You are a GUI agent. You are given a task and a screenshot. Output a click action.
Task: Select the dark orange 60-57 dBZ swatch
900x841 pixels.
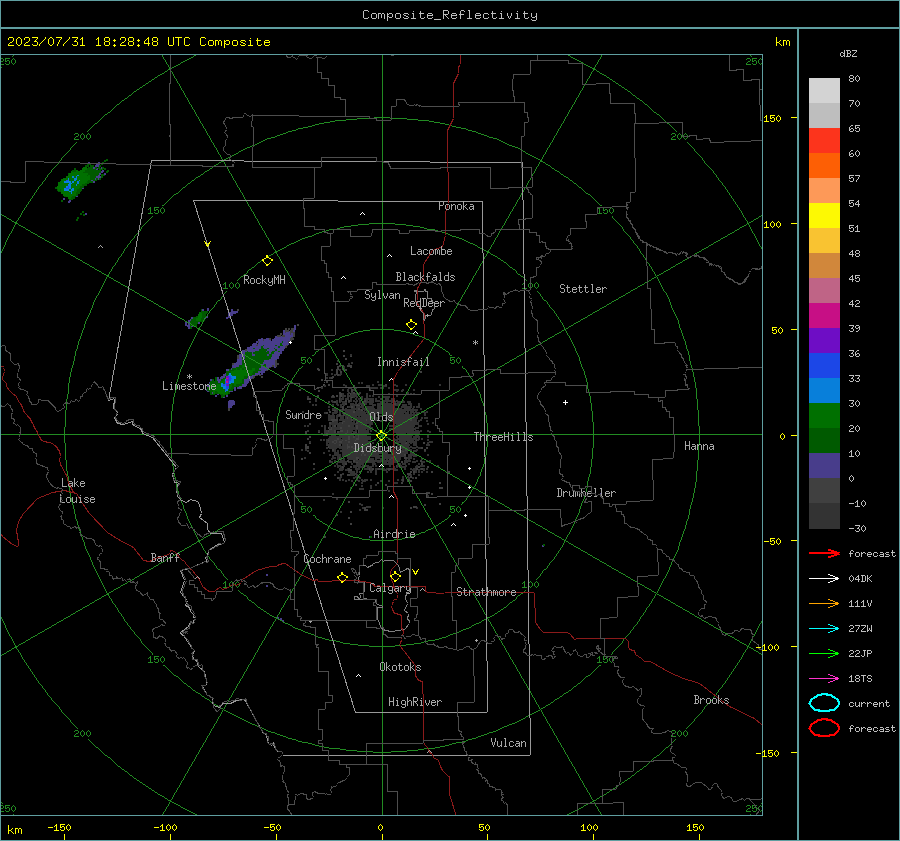click(824, 166)
